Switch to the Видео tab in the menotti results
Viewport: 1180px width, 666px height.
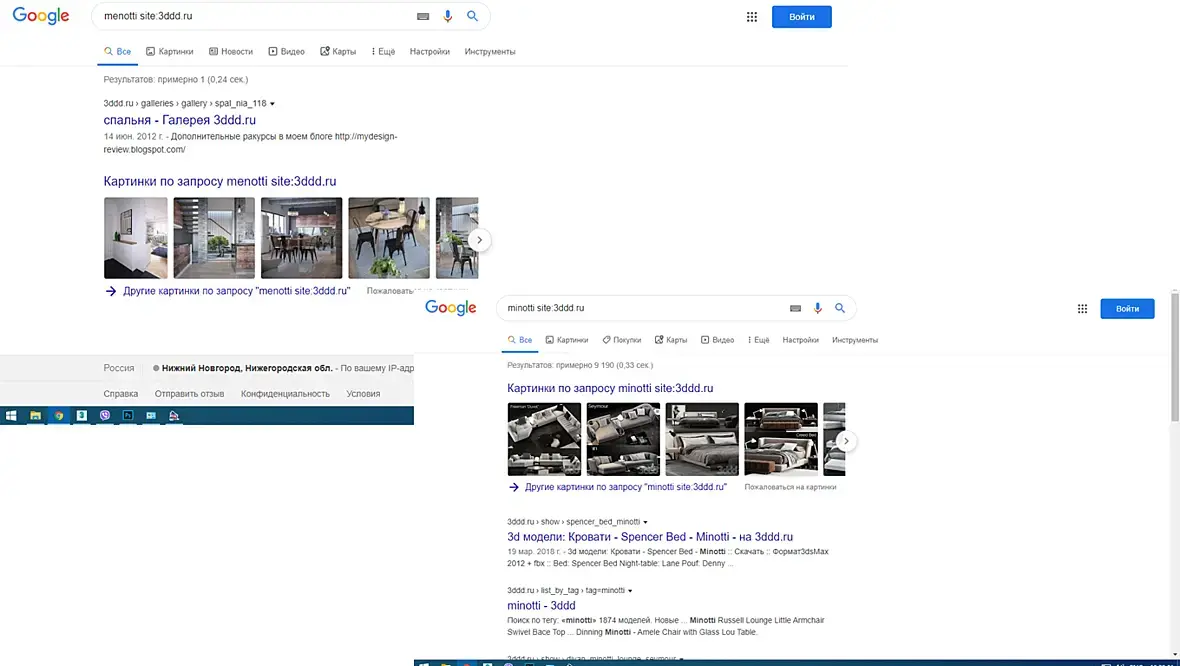click(x=287, y=51)
